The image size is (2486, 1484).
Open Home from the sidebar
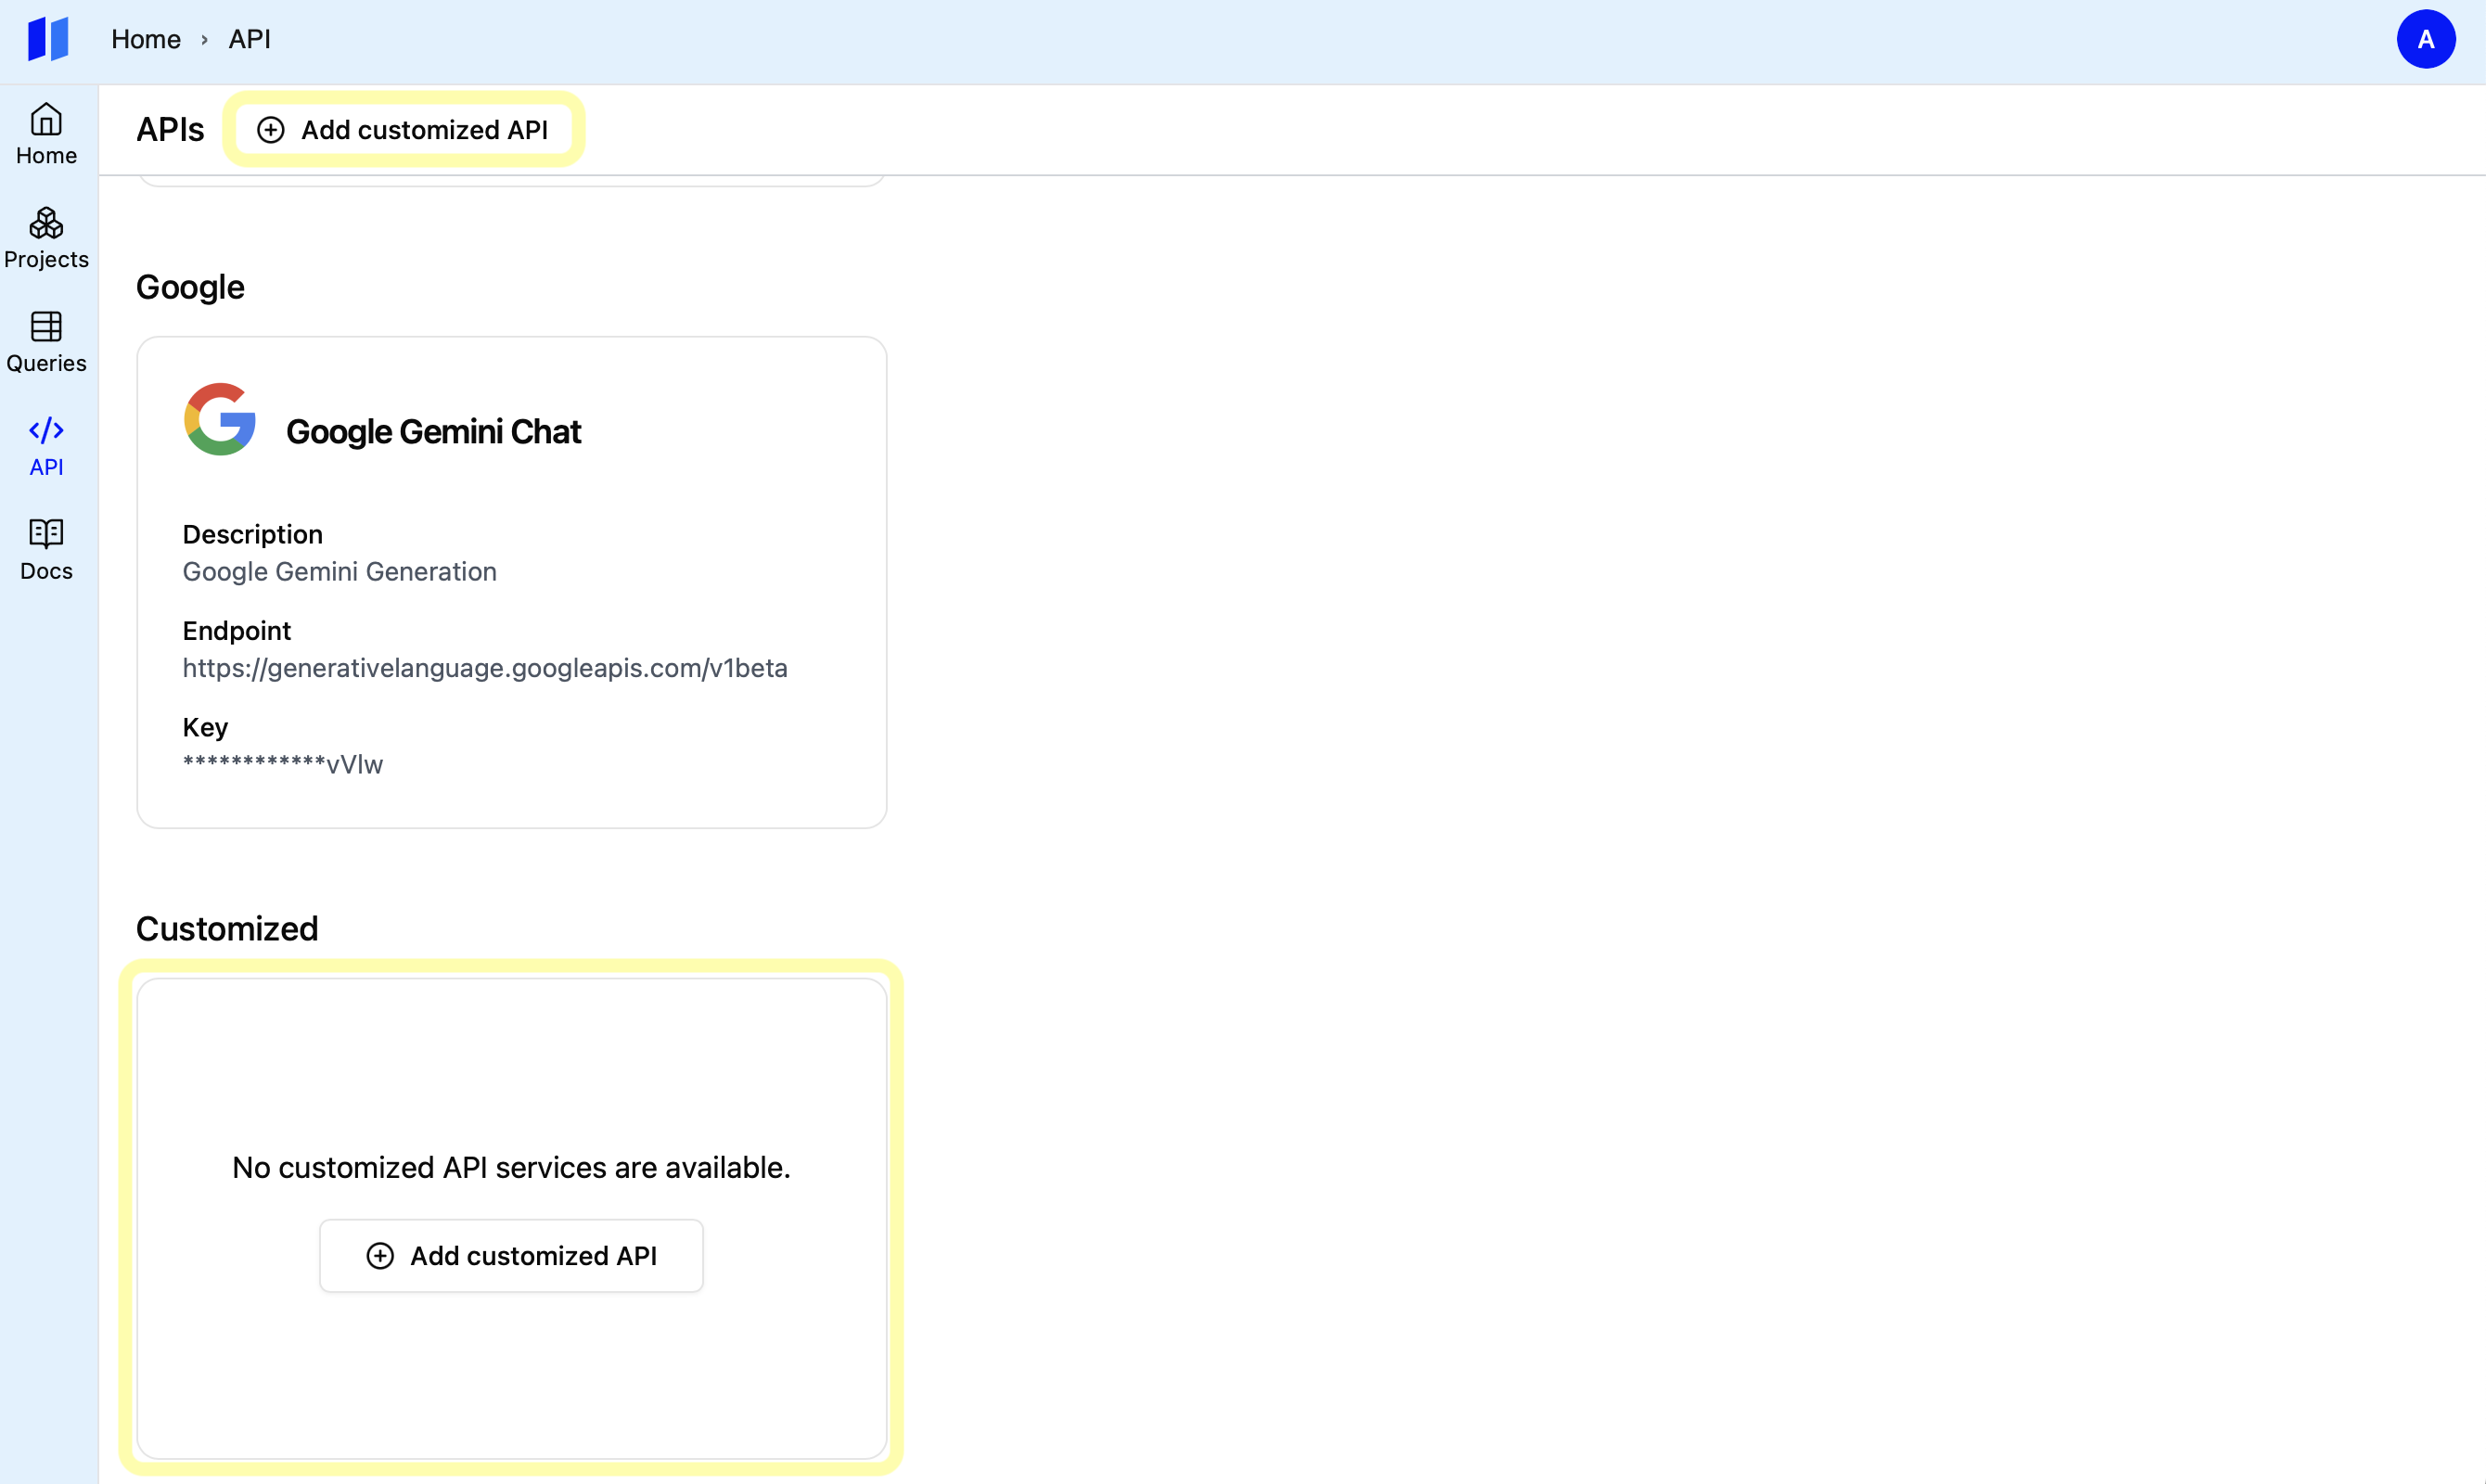pos(46,134)
